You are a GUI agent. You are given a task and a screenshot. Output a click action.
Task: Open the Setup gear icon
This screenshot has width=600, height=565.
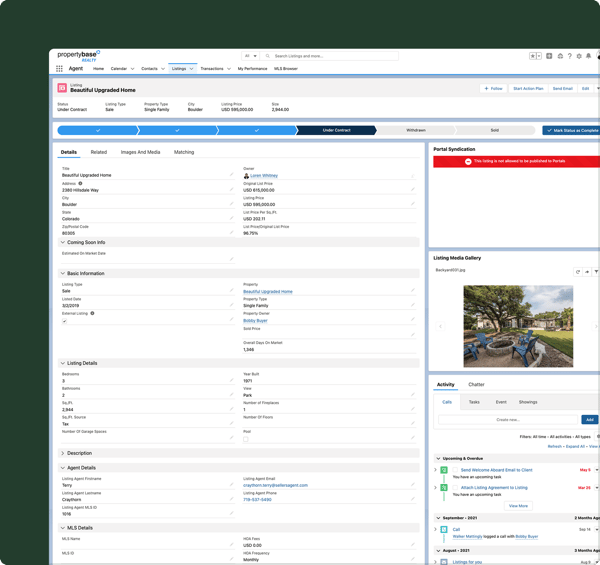(579, 56)
